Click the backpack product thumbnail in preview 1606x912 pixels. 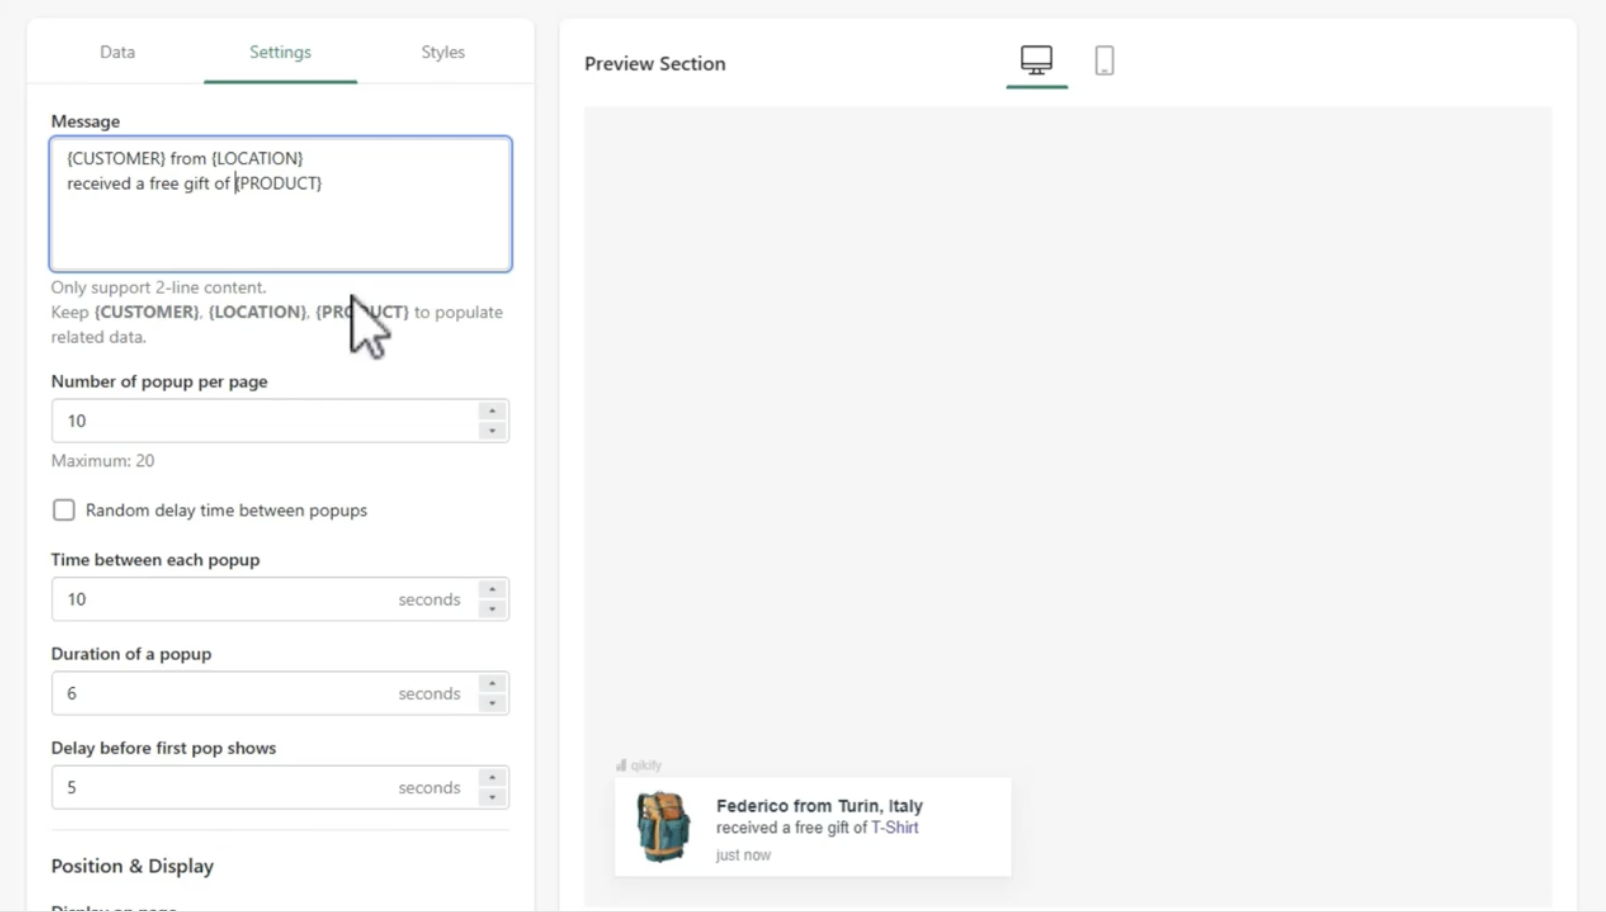pyautogui.click(x=663, y=827)
